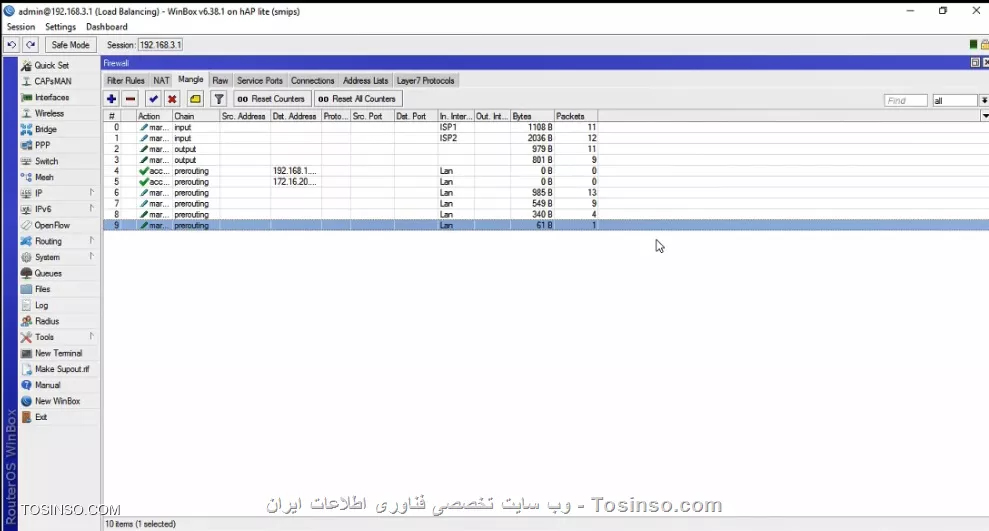Click the redo arrow icon

[30, 45]
